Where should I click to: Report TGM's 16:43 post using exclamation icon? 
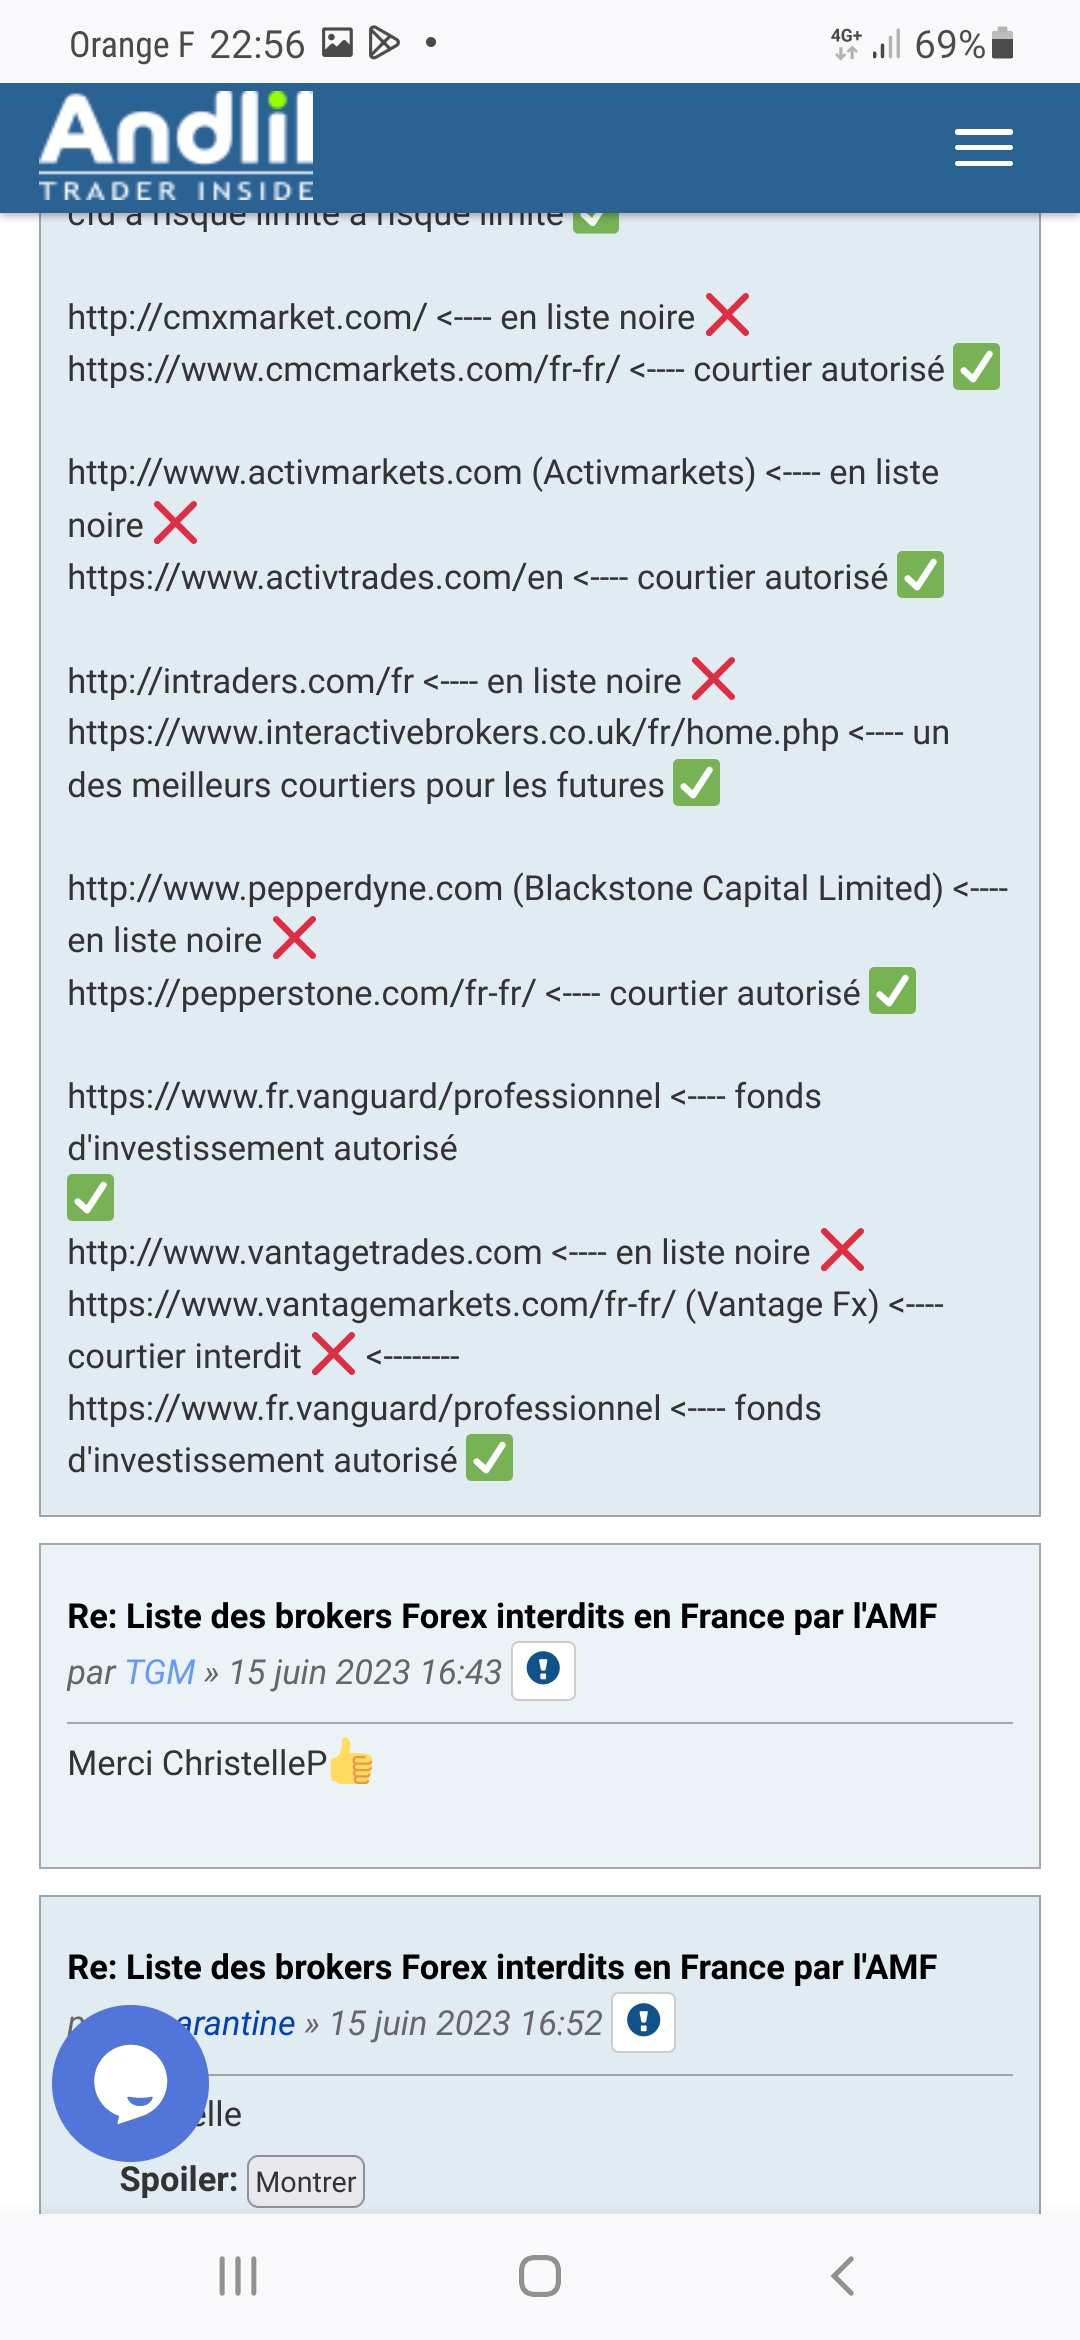(x=543, y=1670)
